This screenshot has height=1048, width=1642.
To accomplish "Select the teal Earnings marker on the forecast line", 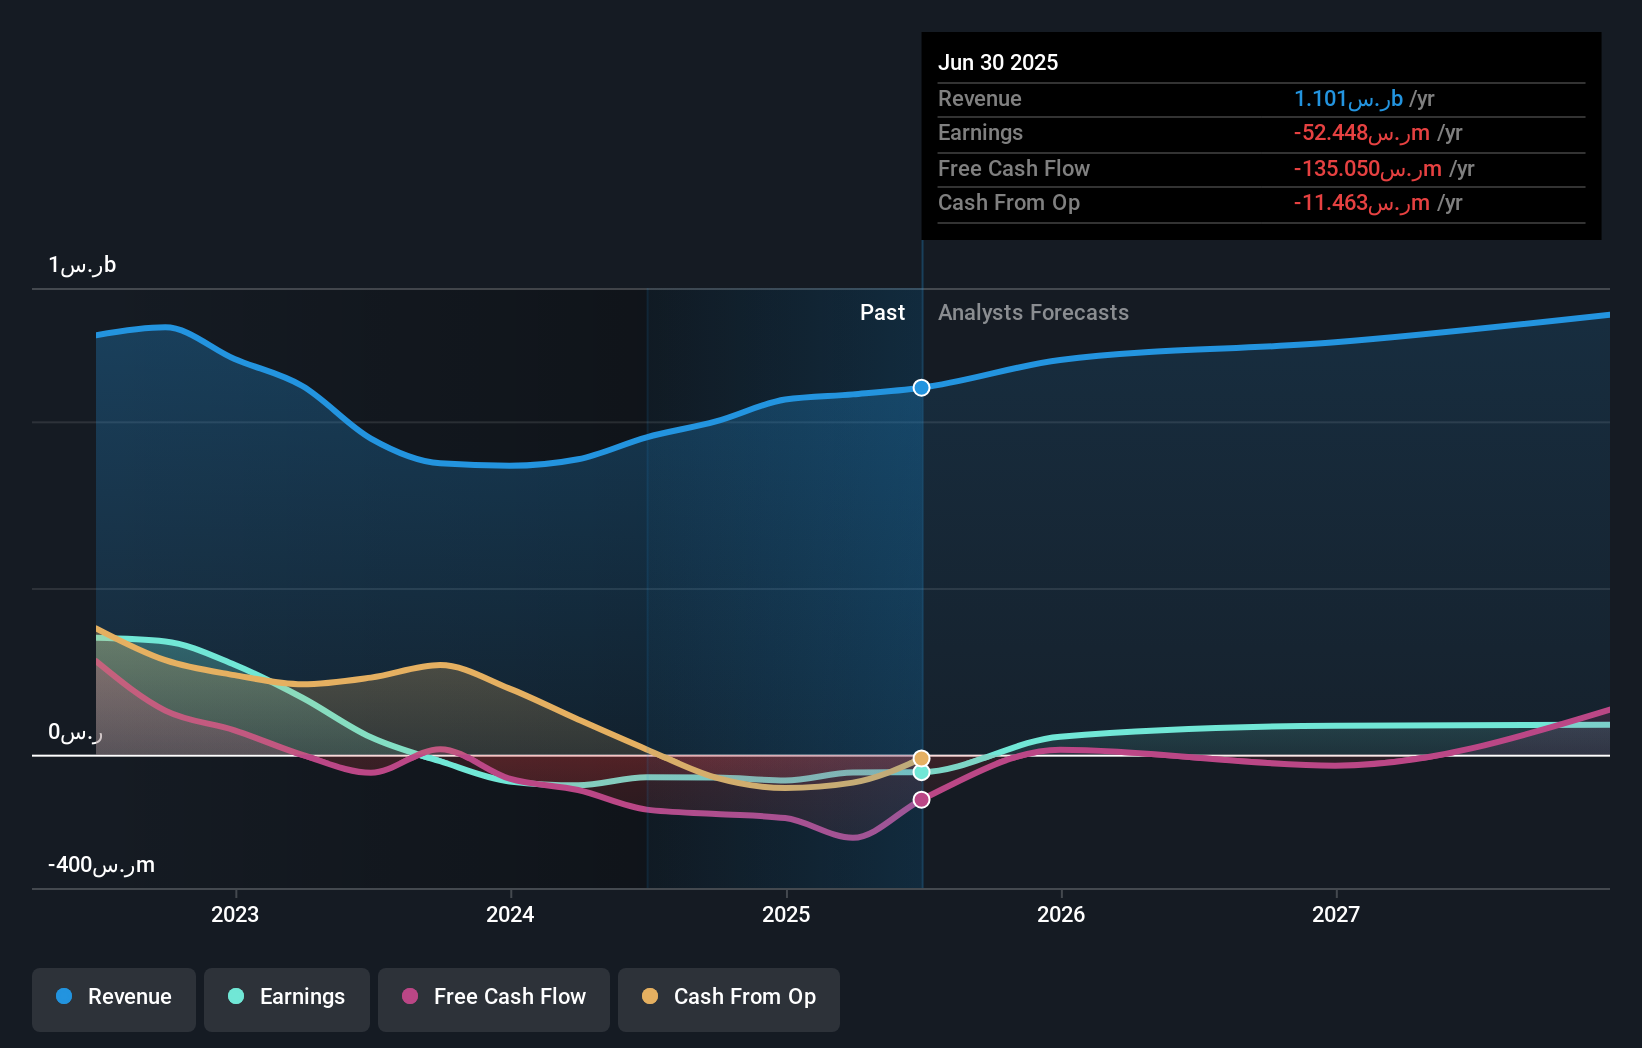I will 920,772.
